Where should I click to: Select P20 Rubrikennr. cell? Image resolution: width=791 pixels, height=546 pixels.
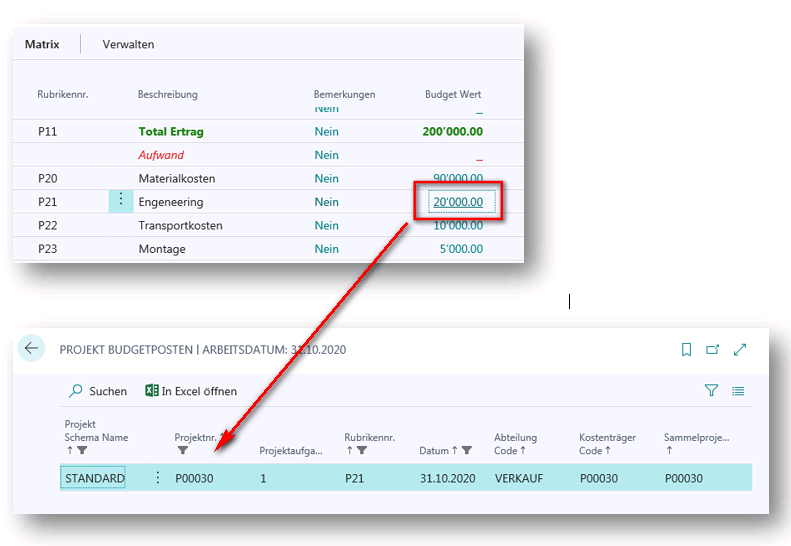click(x=47, y=179)
